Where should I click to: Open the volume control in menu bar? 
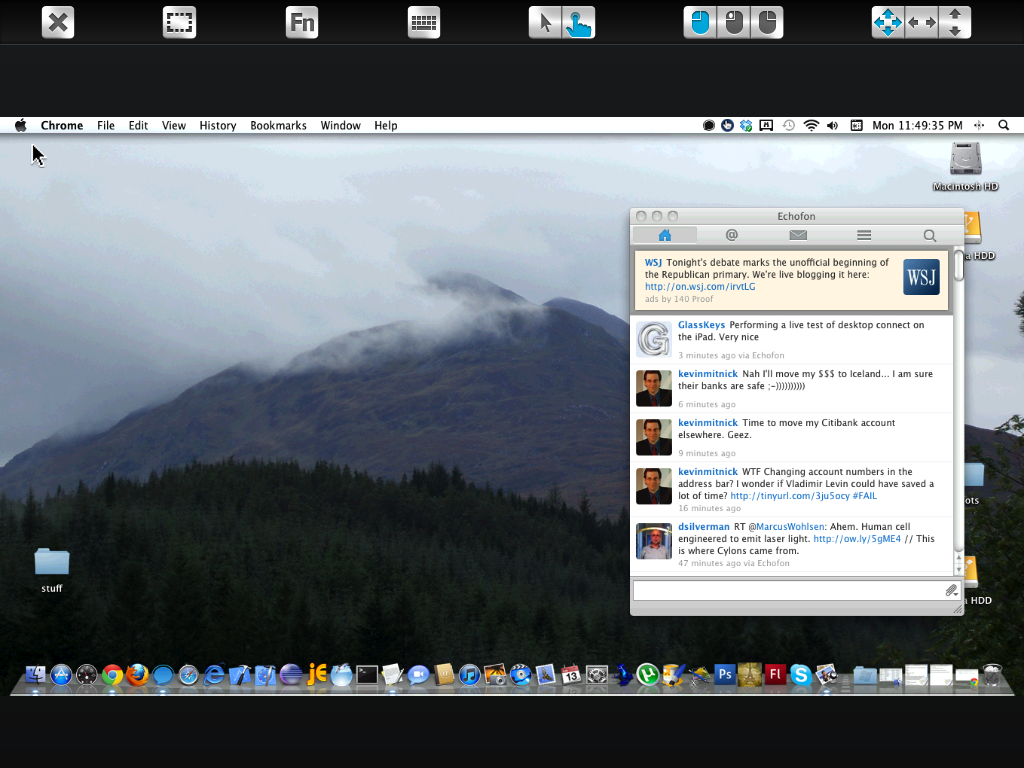click(x=832, y=126)
